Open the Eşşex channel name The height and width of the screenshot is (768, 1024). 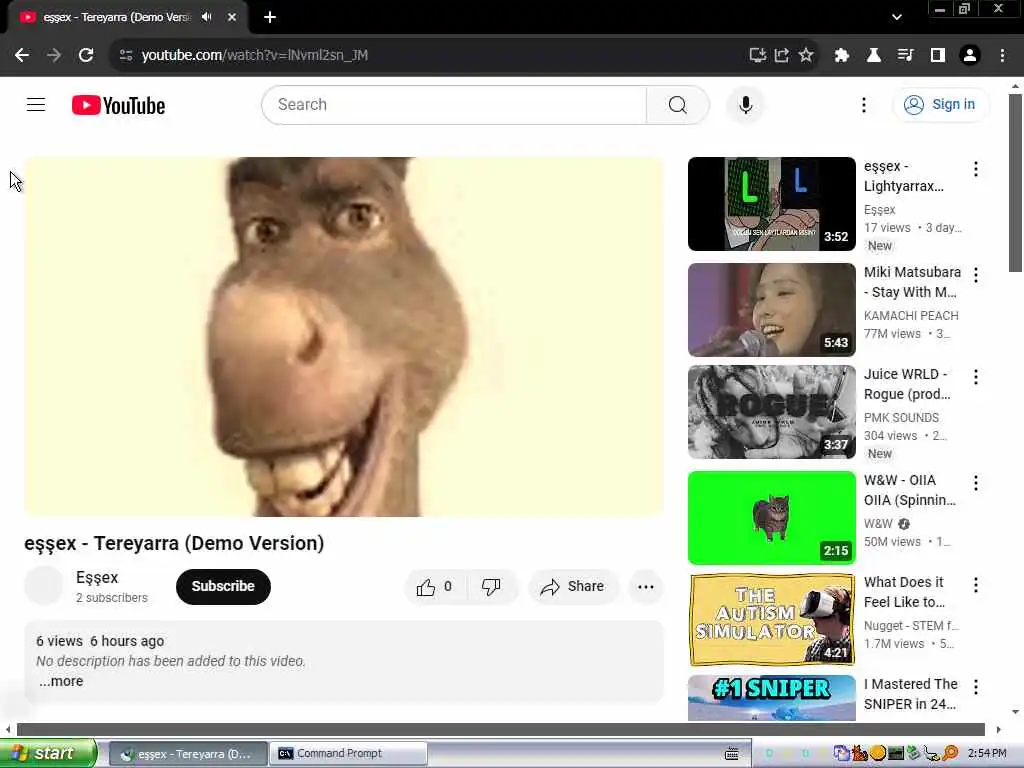pyautogui.click(x=97, y=577)
